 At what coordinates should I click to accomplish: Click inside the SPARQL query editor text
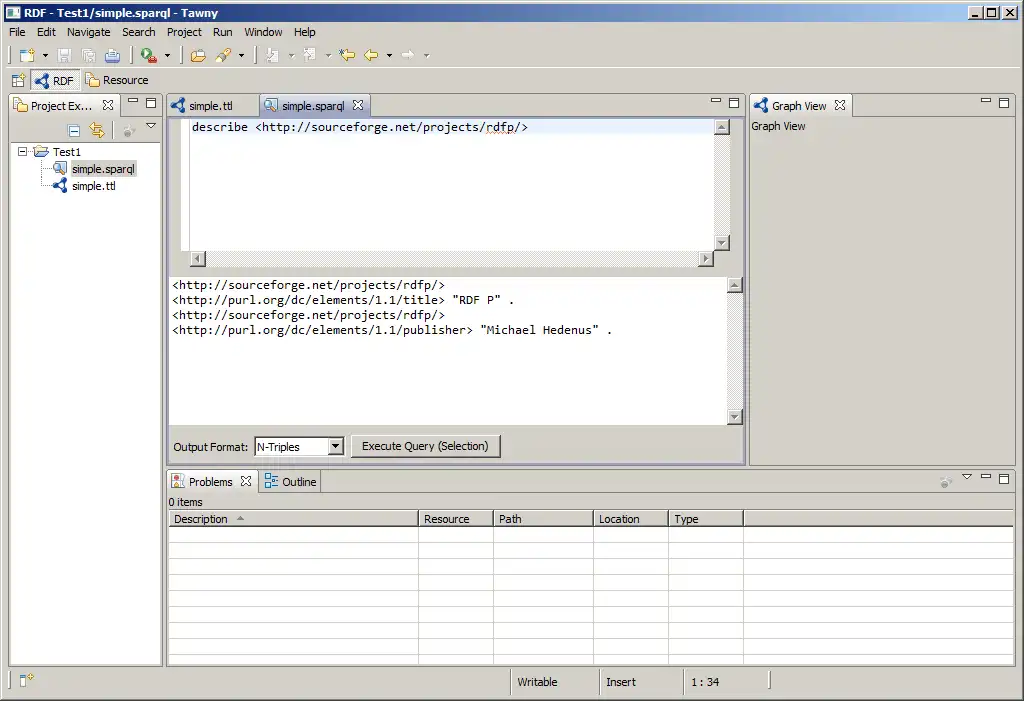coord(359,127)
